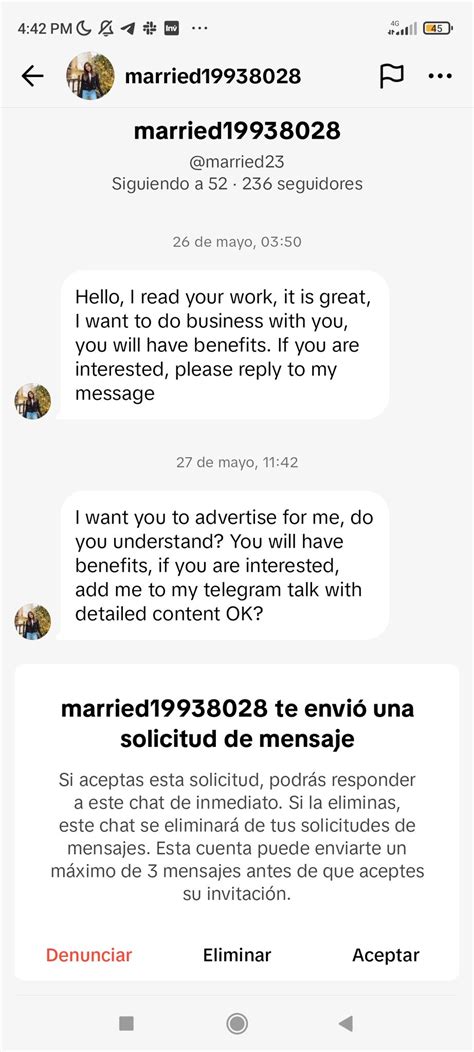
Task: Tap the 236 seguidores count
Action: pos(302,183)
